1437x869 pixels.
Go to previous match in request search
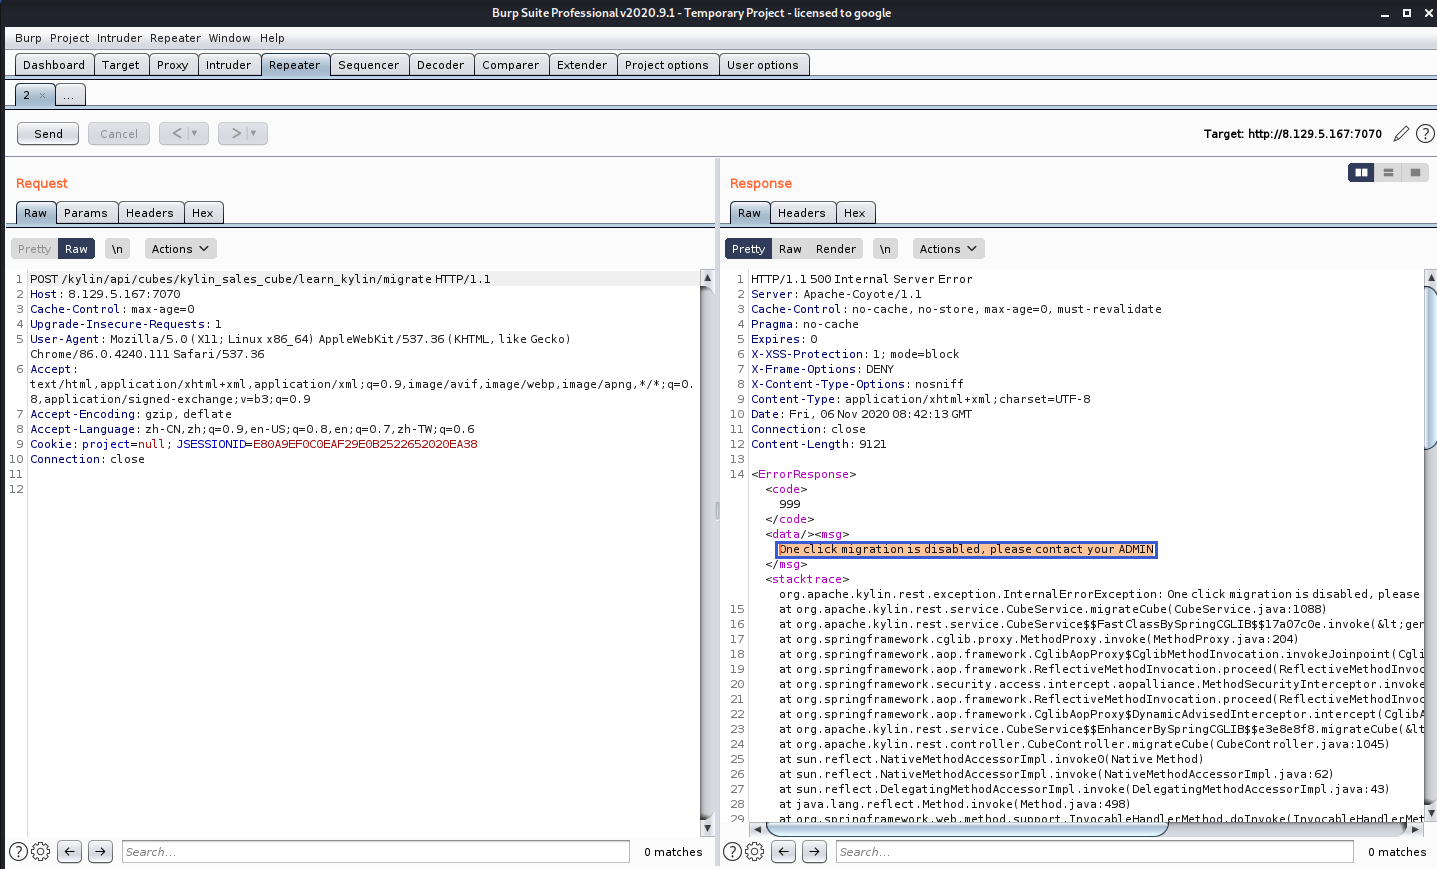69,852
